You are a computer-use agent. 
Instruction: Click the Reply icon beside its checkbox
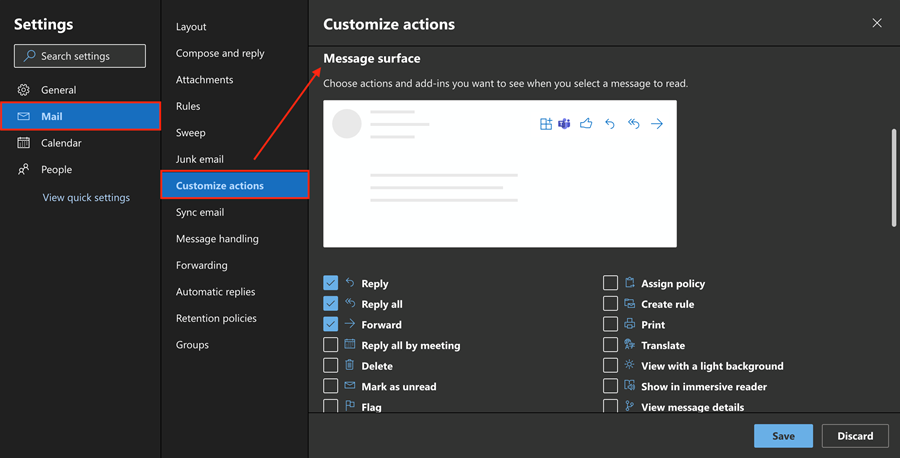point(350,282)
